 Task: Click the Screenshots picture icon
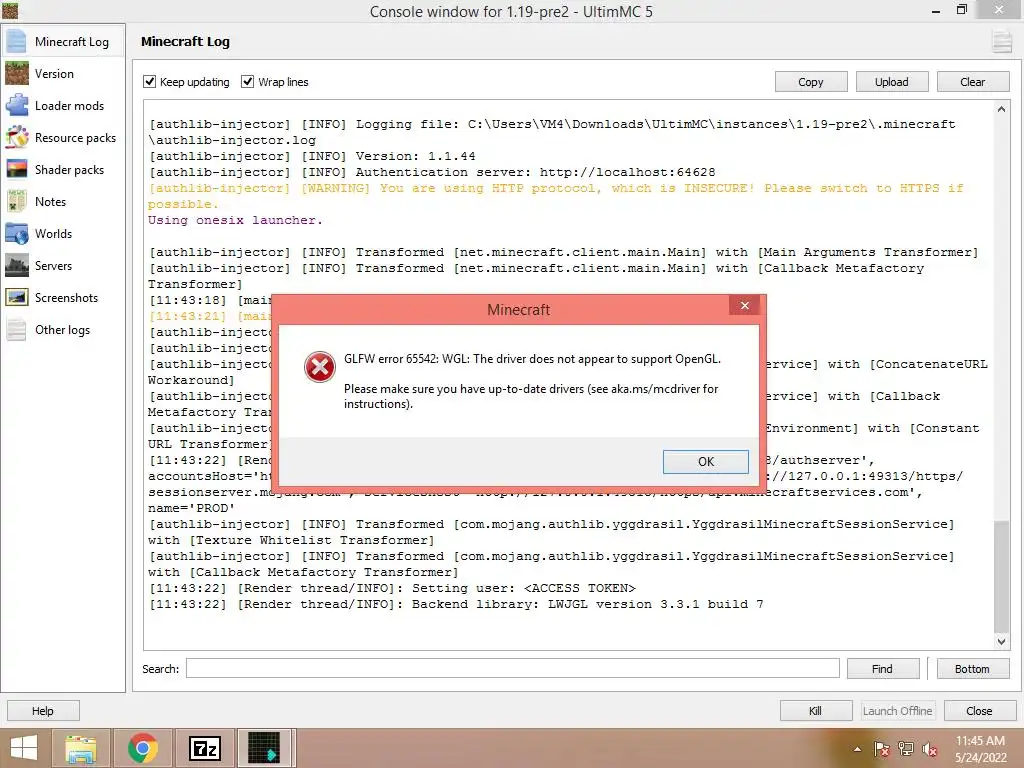16,297
